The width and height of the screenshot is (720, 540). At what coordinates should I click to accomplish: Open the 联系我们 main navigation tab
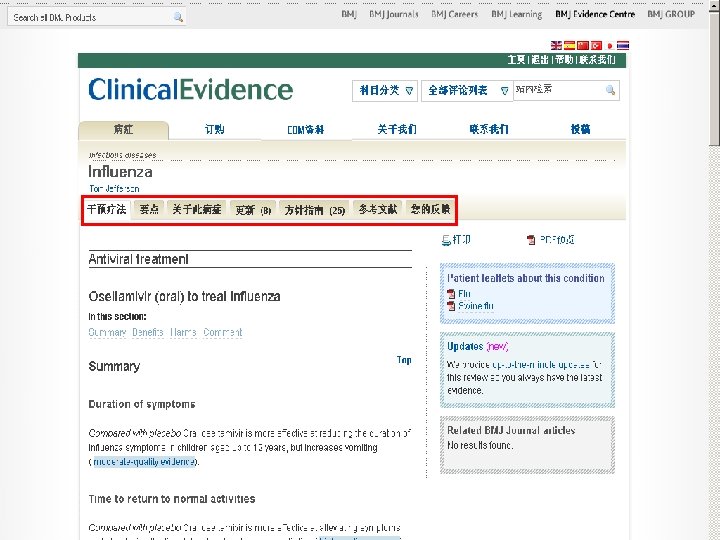point(489,129)
